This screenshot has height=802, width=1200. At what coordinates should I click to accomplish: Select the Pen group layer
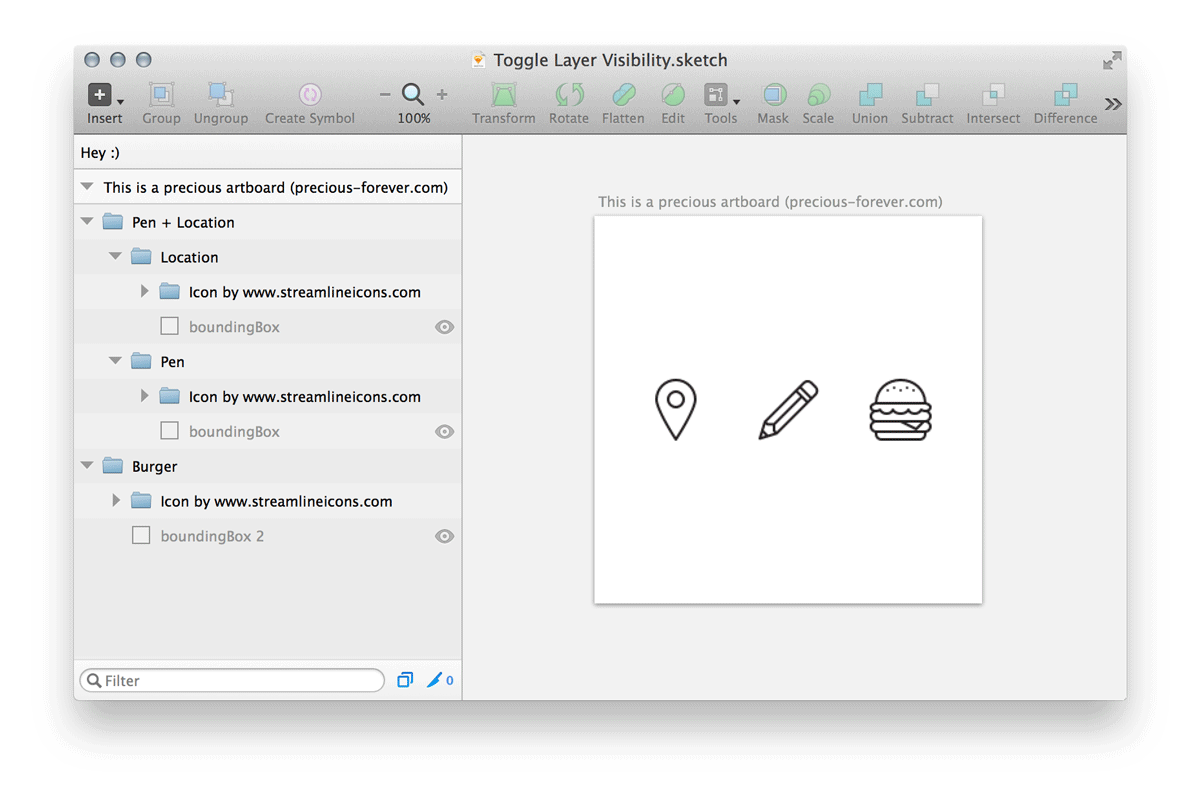[x=172, y=362]
